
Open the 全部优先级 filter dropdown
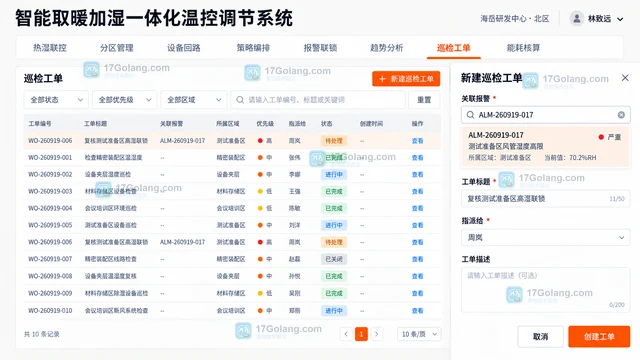tap(124, 100)
